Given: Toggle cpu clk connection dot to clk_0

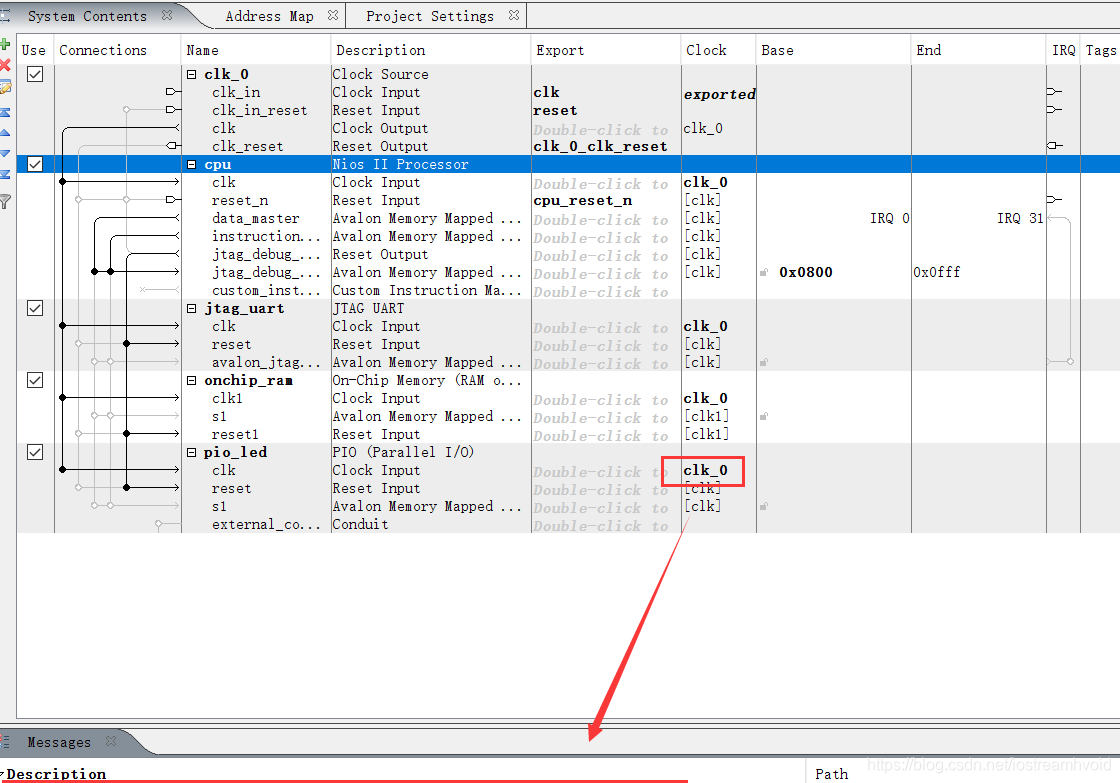Looking at the screenshot, I should (x=63, y=181).
